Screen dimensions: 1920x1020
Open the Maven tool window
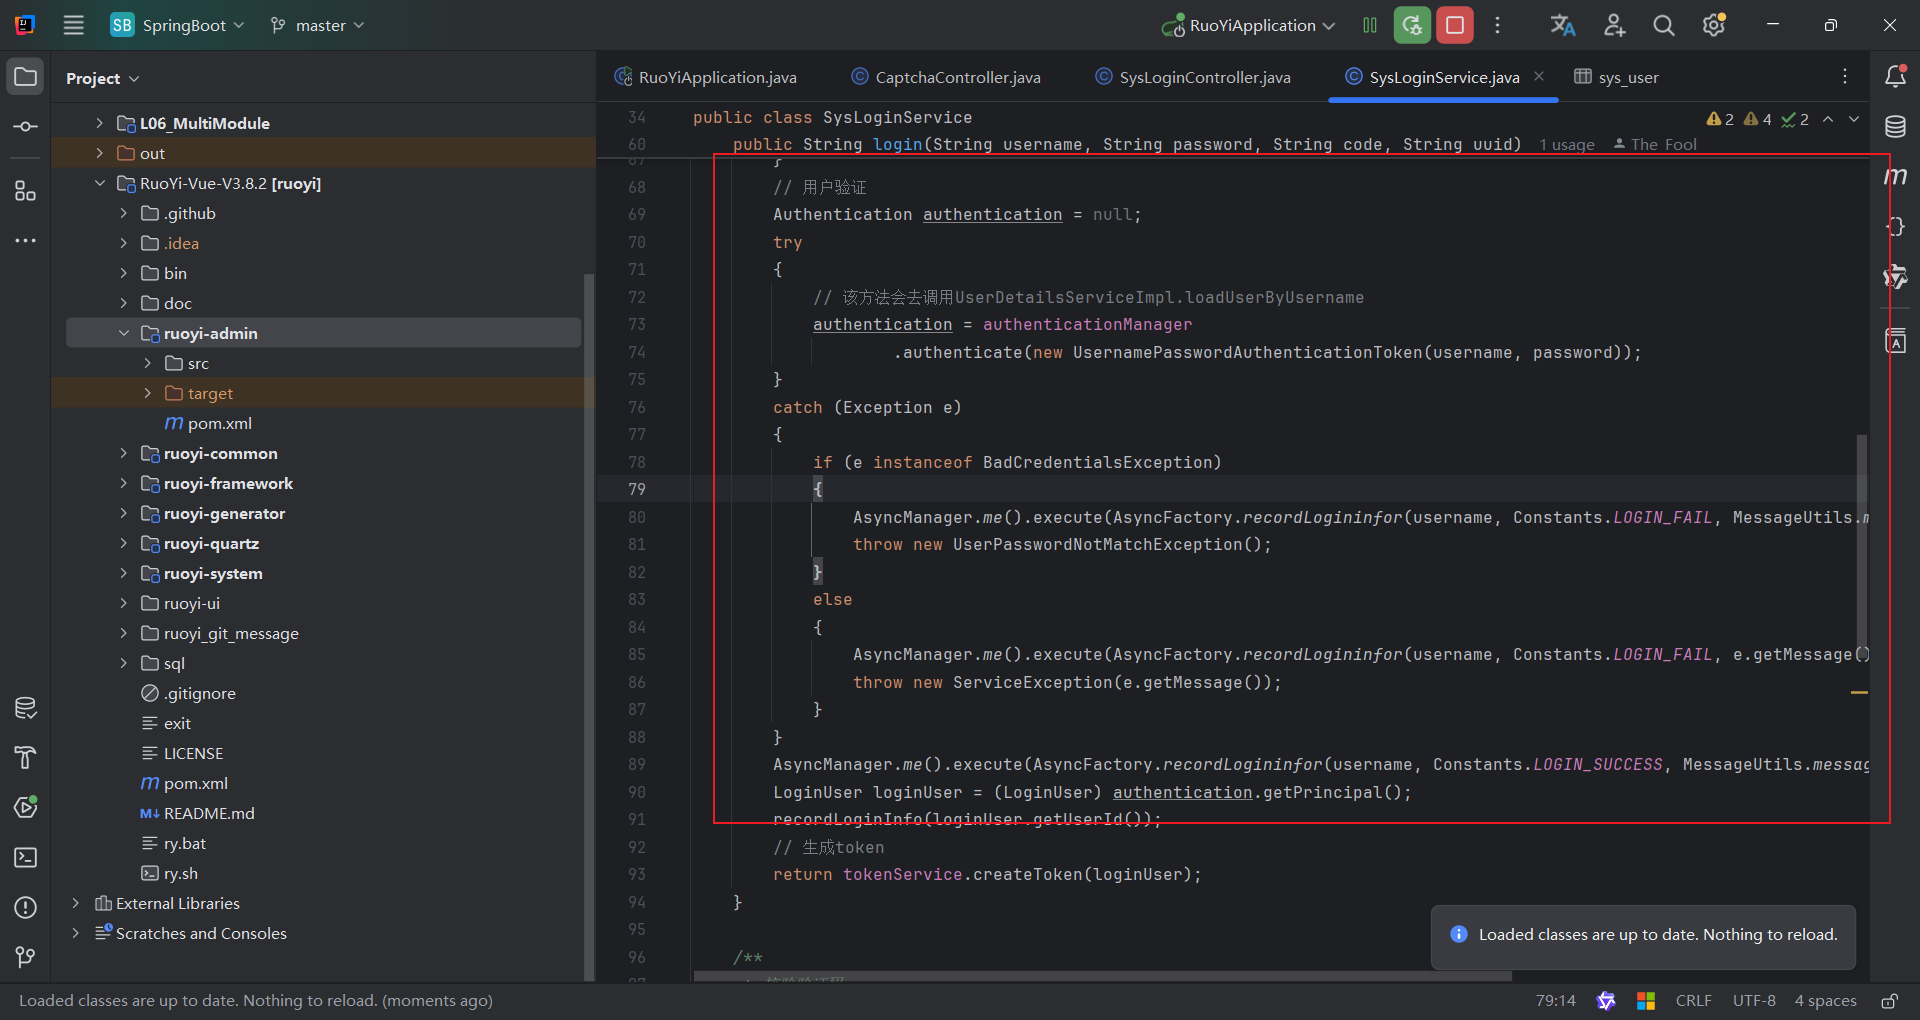(x=1895, y=176)
